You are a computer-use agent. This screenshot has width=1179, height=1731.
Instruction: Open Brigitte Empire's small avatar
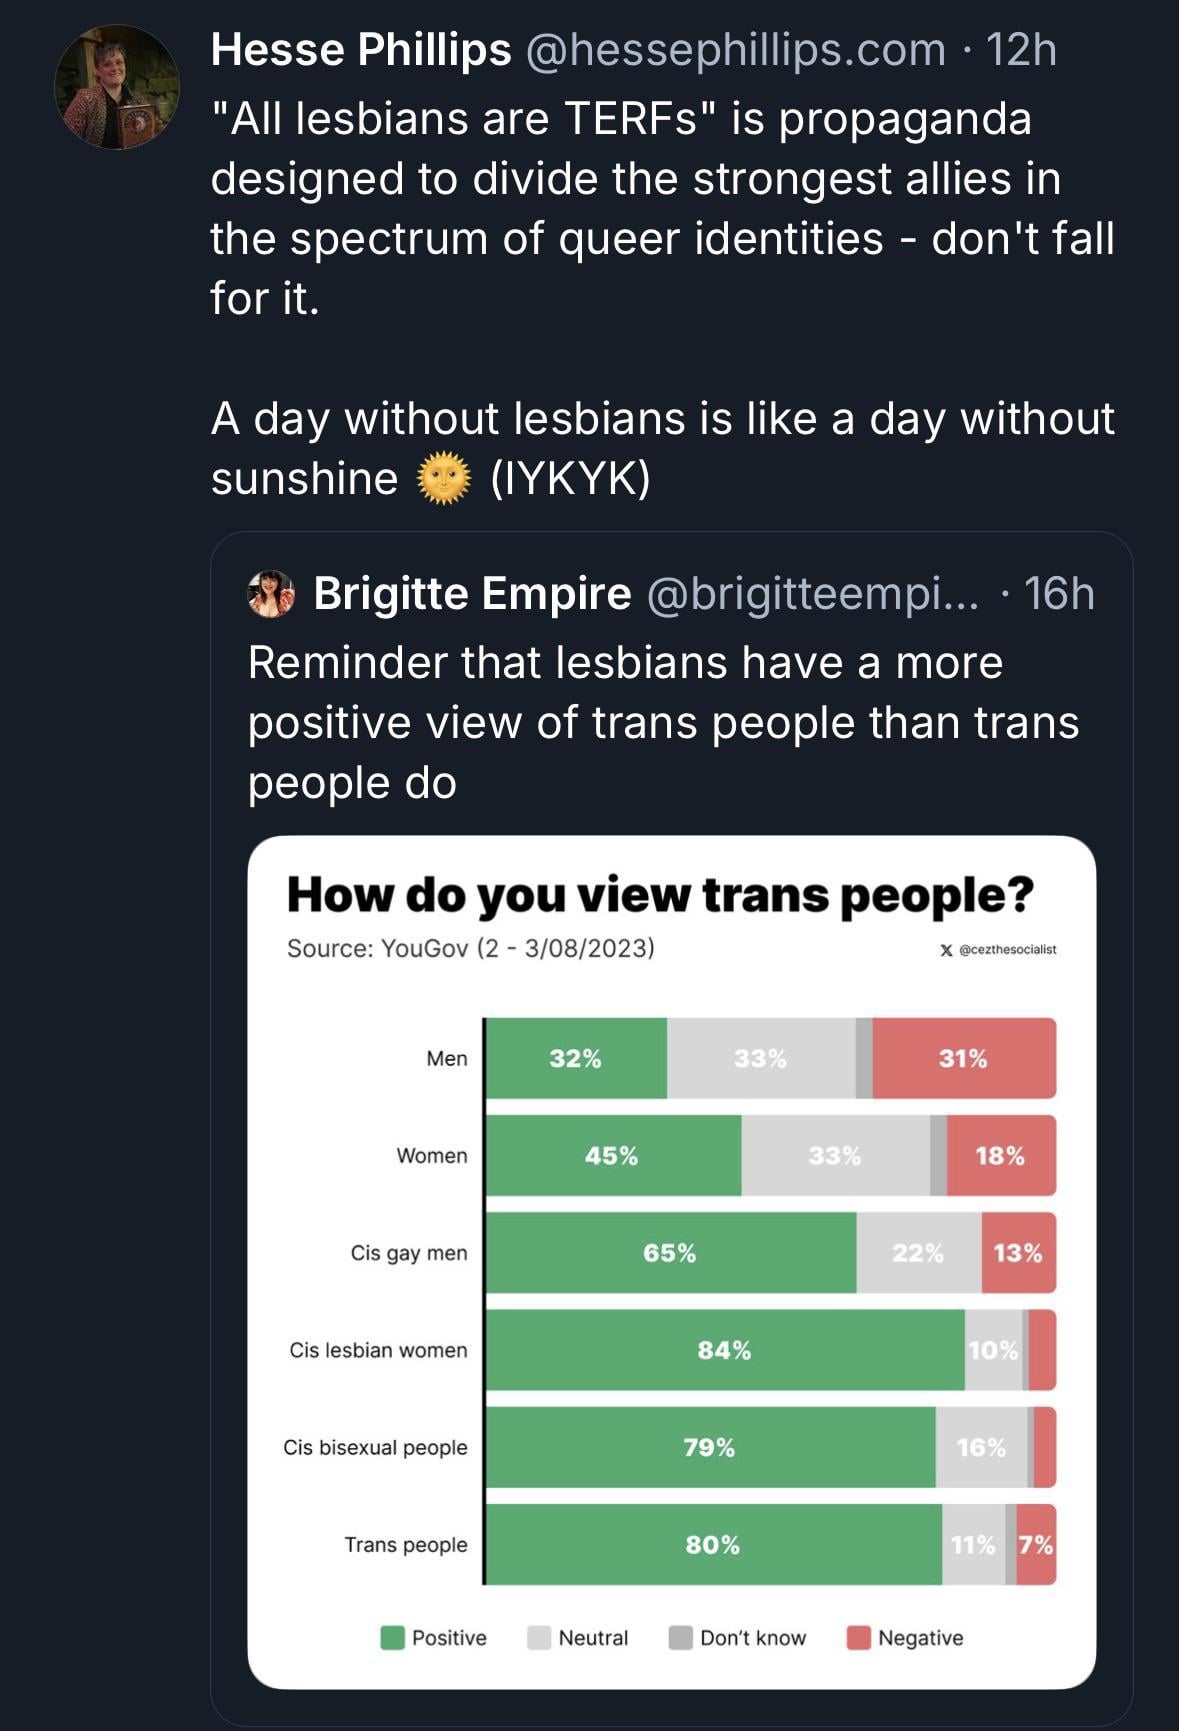(x=271, y=594)
